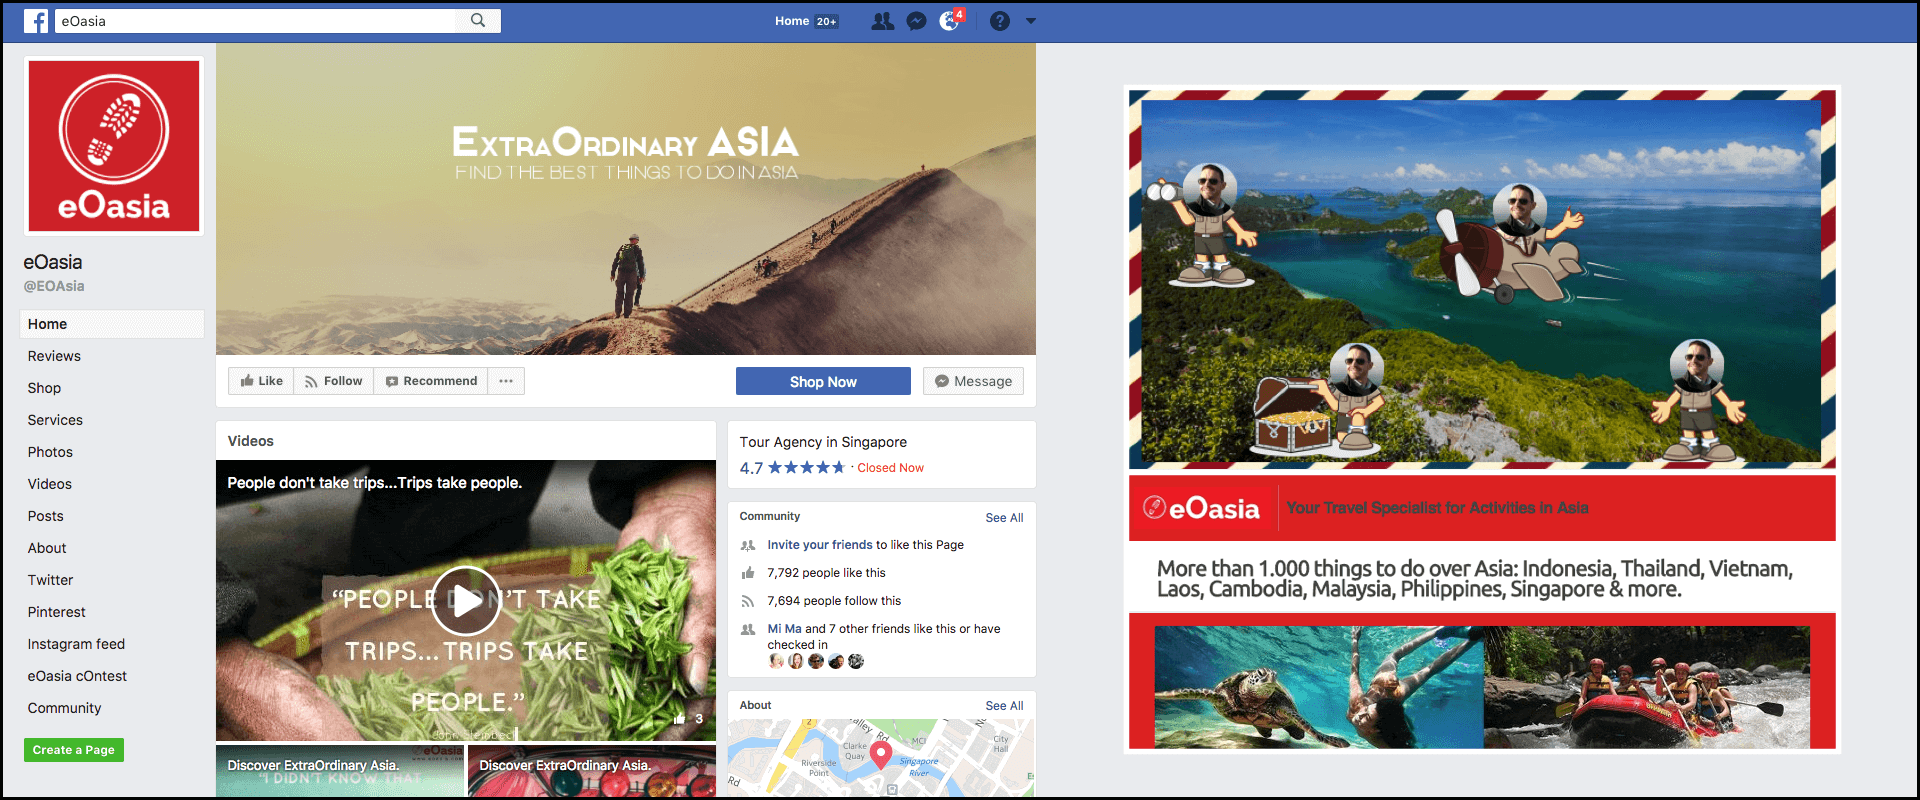The width and height of the screenshot is (1920, 800).
Task: Like the eOasia page
Action: 261,381
